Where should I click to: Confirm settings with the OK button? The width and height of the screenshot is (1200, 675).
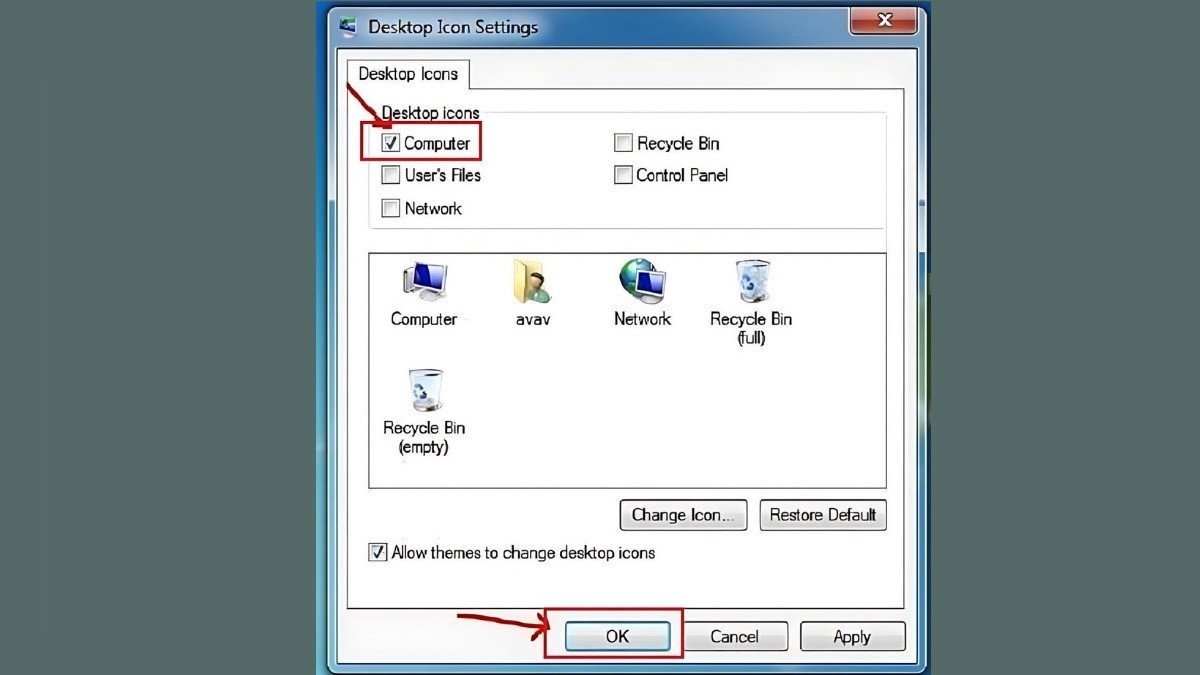click(x=617, y=636)
